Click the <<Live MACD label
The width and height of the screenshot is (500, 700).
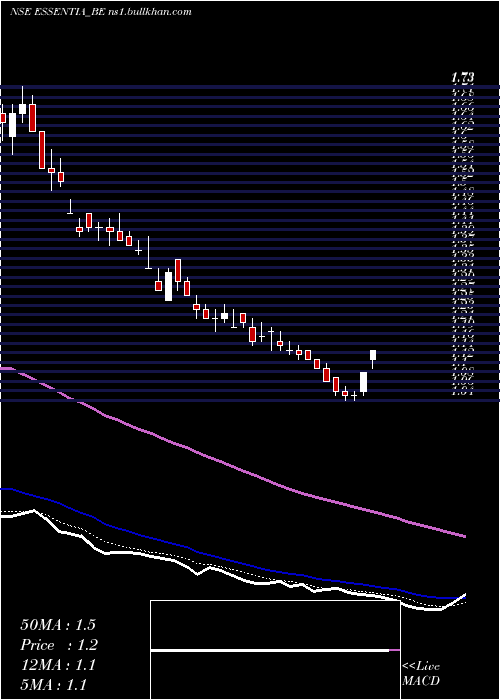point(421,673)
